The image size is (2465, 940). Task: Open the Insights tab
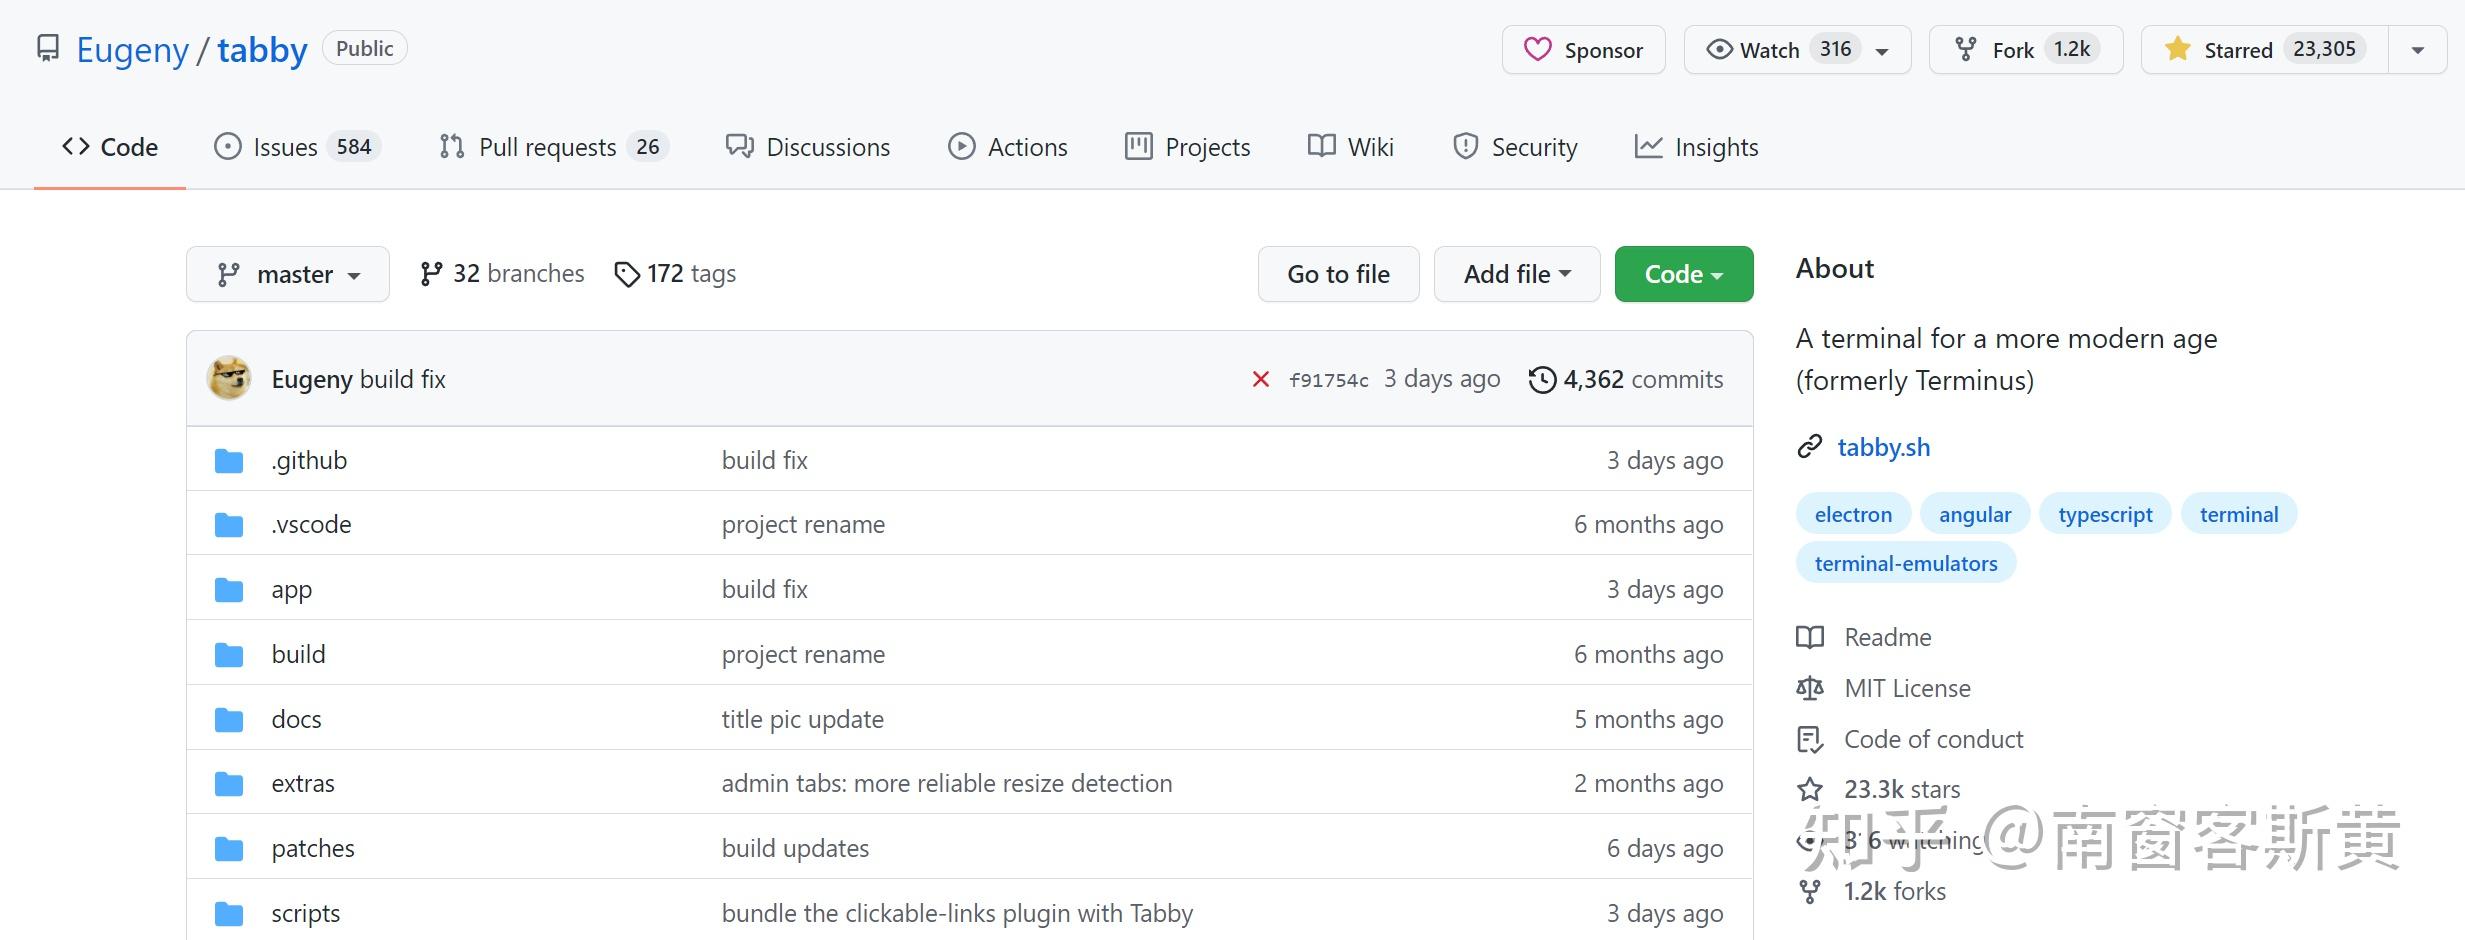(1697, 147)
